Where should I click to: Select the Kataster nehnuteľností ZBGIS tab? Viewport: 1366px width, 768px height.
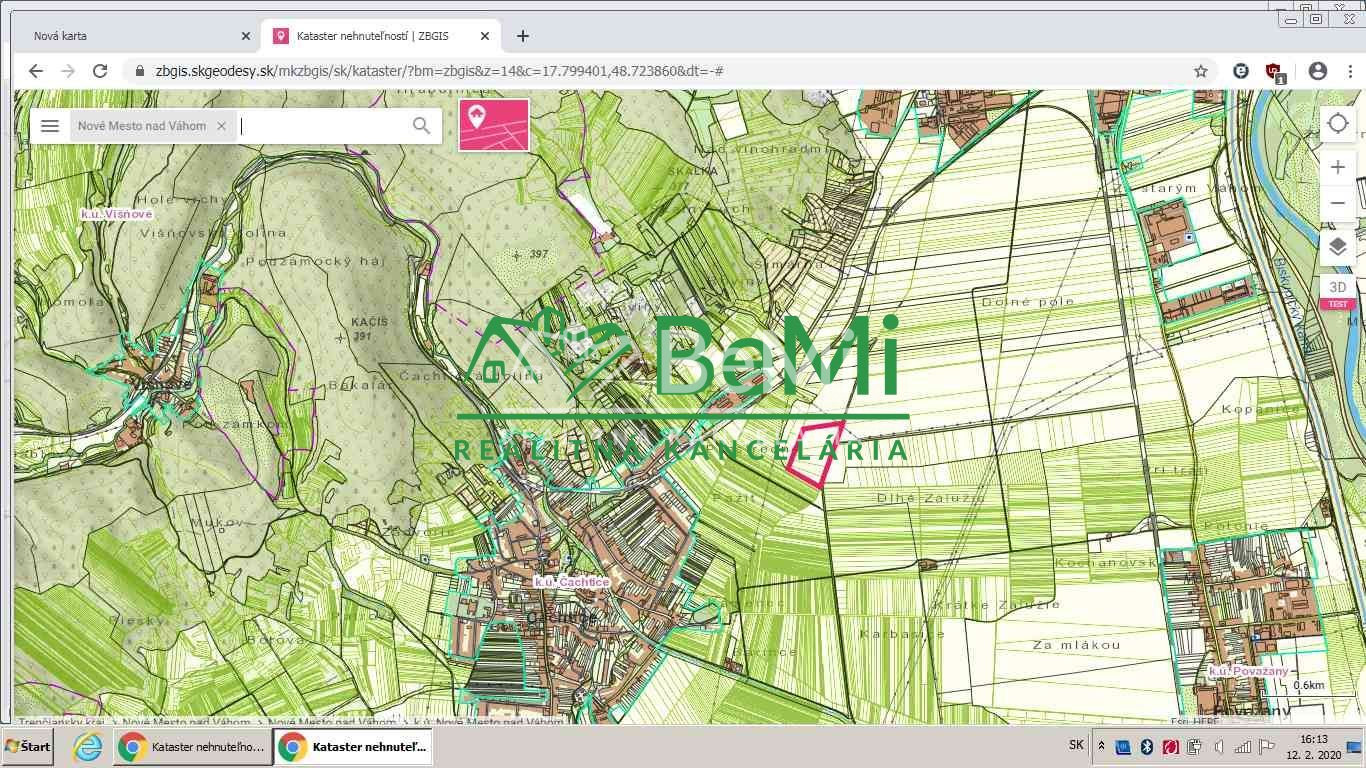click(381, 36)
